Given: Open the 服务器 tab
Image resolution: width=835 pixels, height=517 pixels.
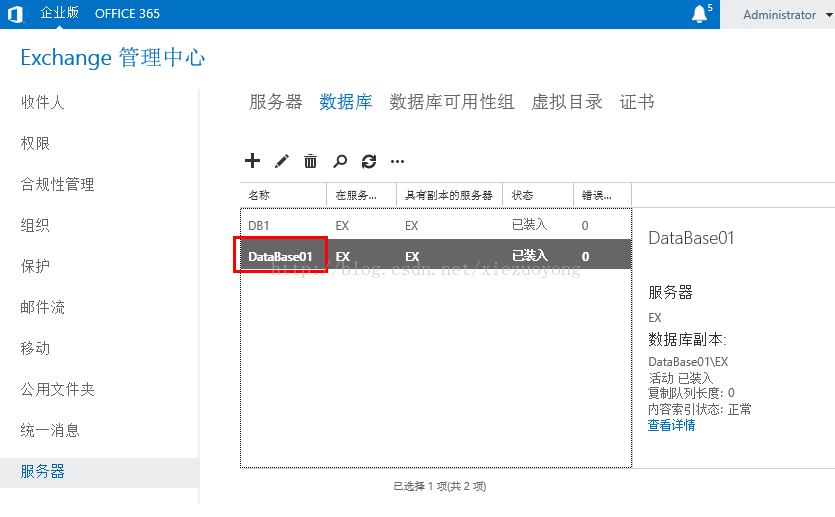Looking at the screenshot, I should click(276, 102).
